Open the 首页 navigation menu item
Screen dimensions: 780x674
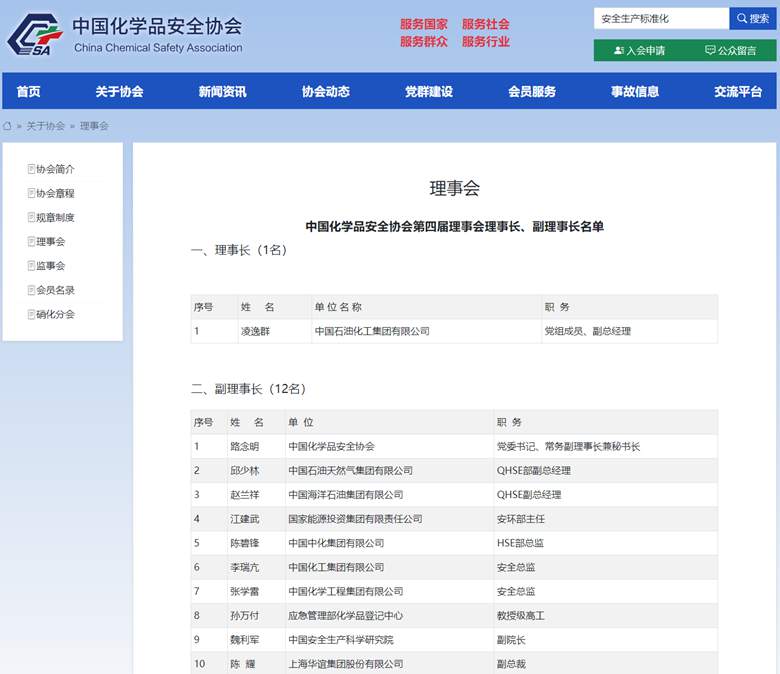[x=28, y=92]
